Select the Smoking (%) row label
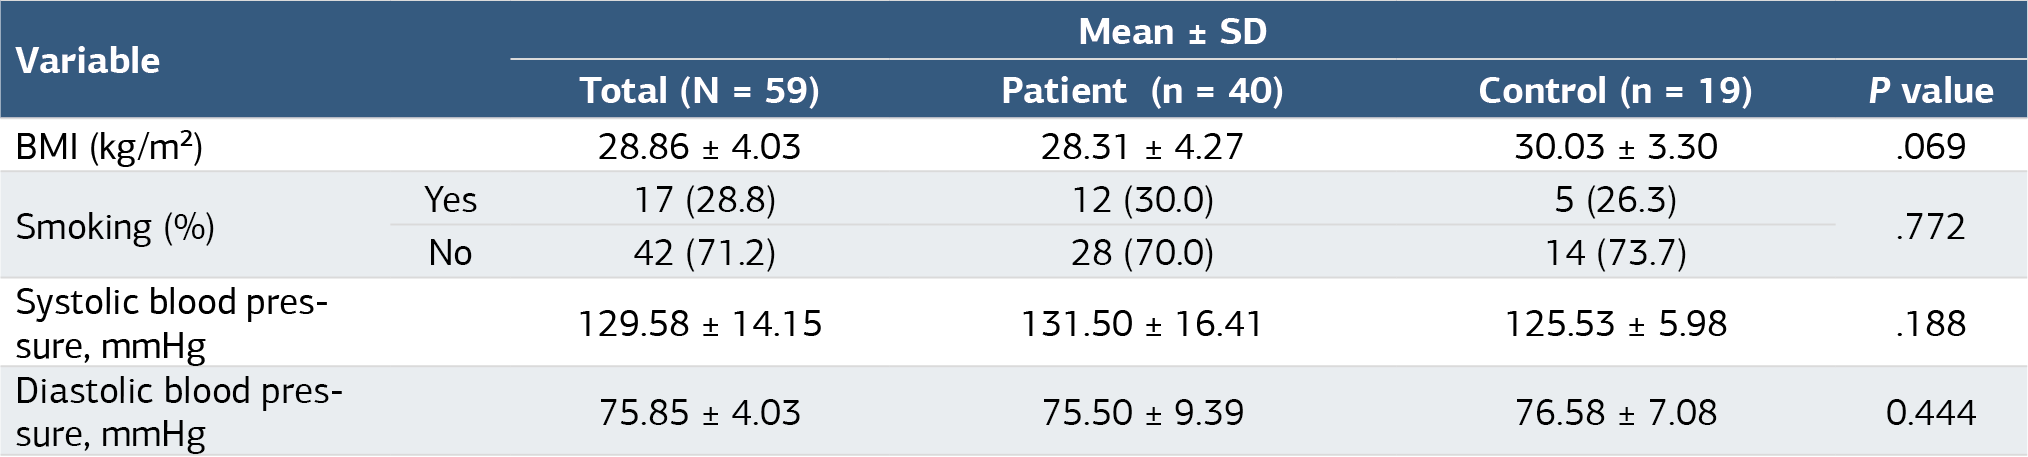This screenshot has width=2028, height=457. [115, 227]
